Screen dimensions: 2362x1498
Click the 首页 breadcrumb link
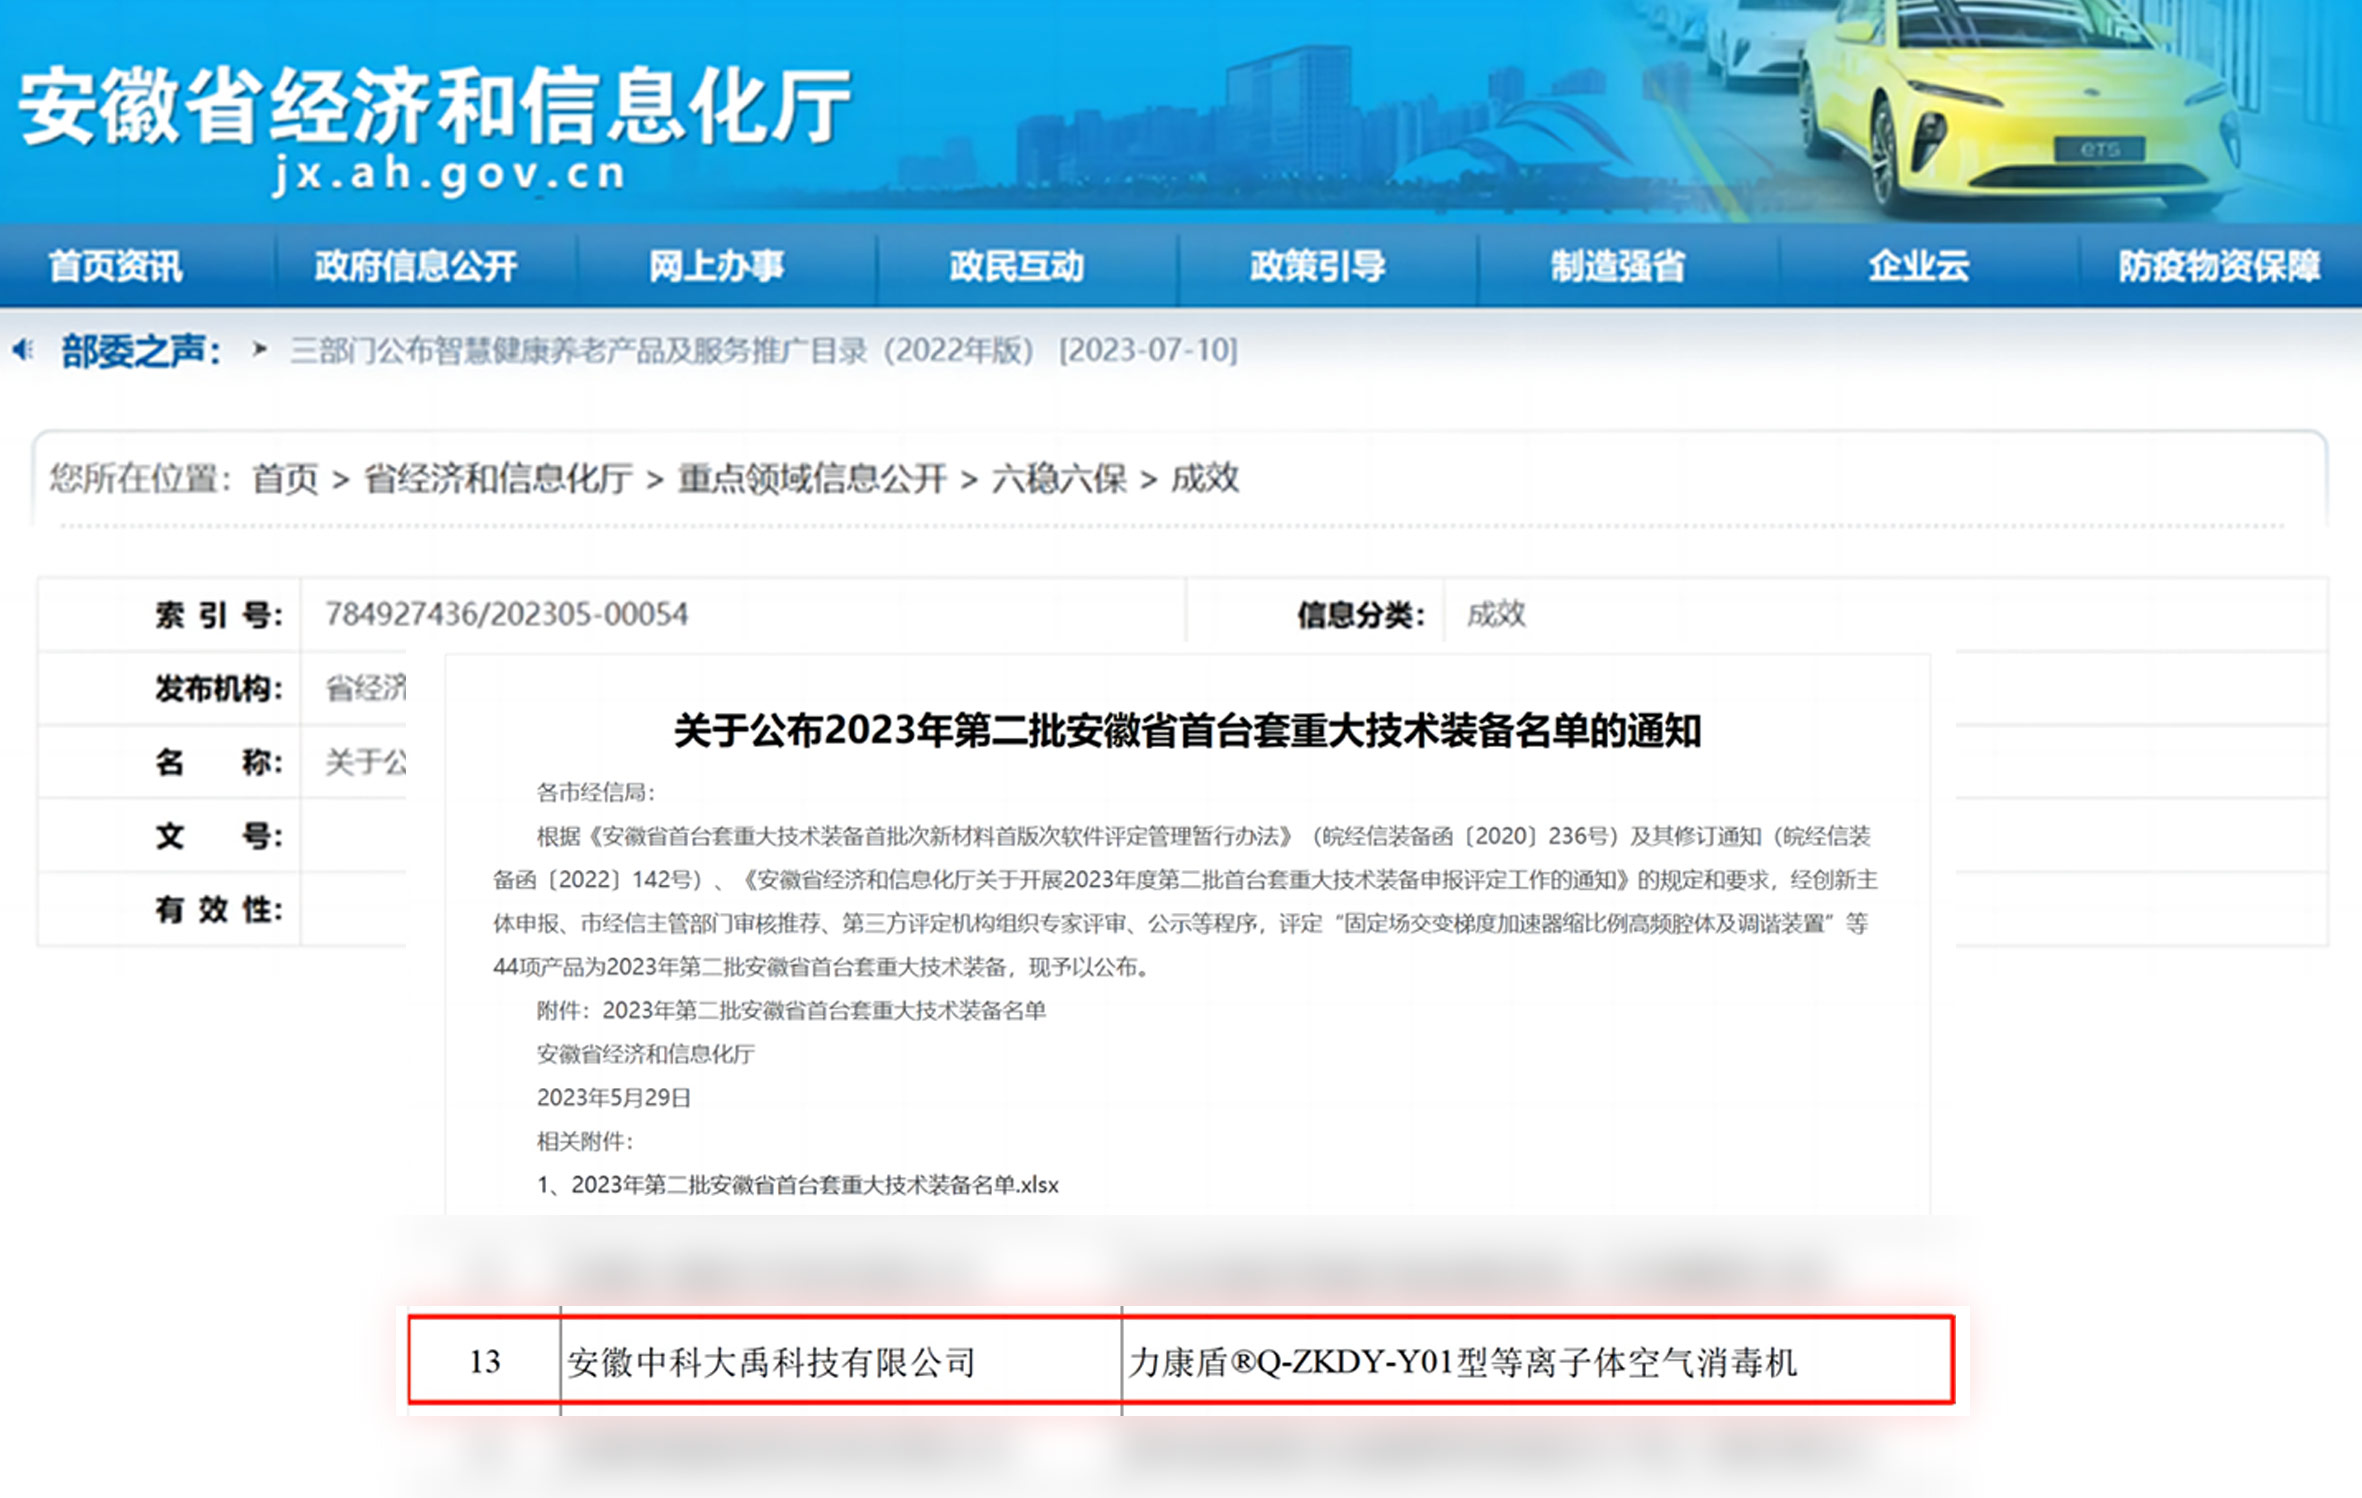coord(285,479)
